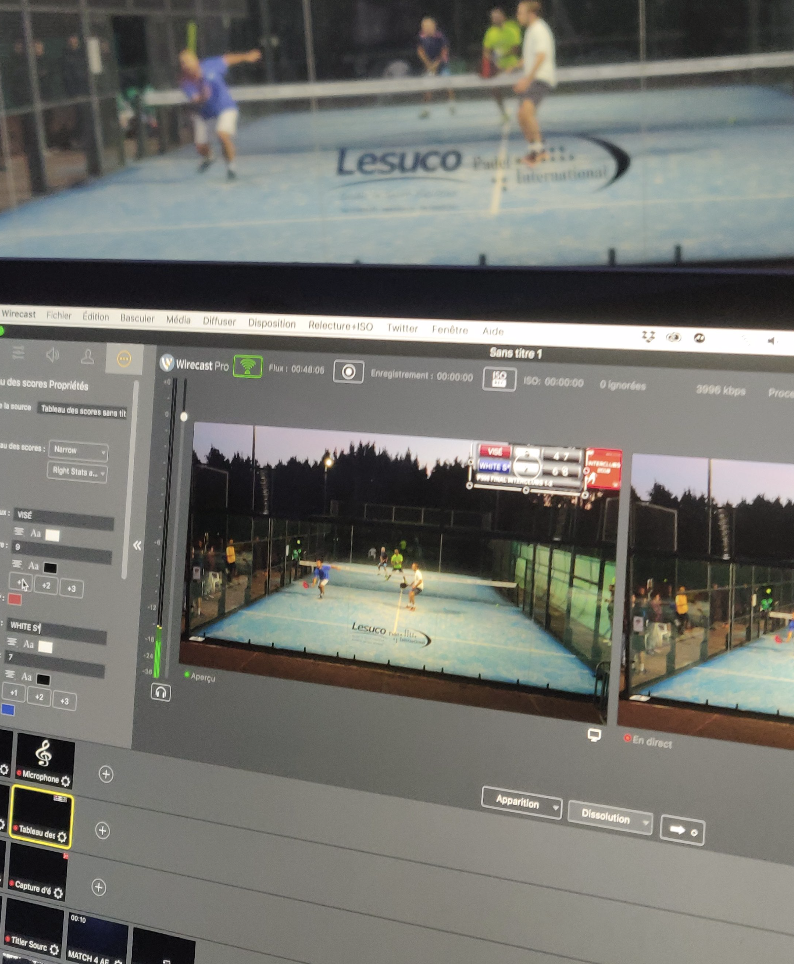Add +2 to the VISÉ team score
This screenshot has height=964, width=794.
point(46,585)
